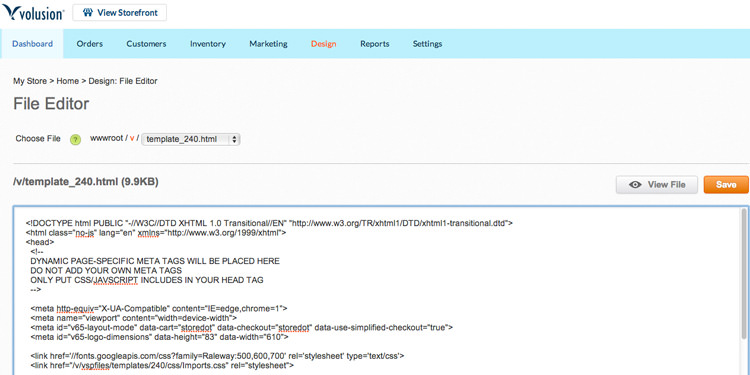The width and height of the screenshot is (750, 375).
Task: Click the 'Choose File' label
Action: point(38,139)
